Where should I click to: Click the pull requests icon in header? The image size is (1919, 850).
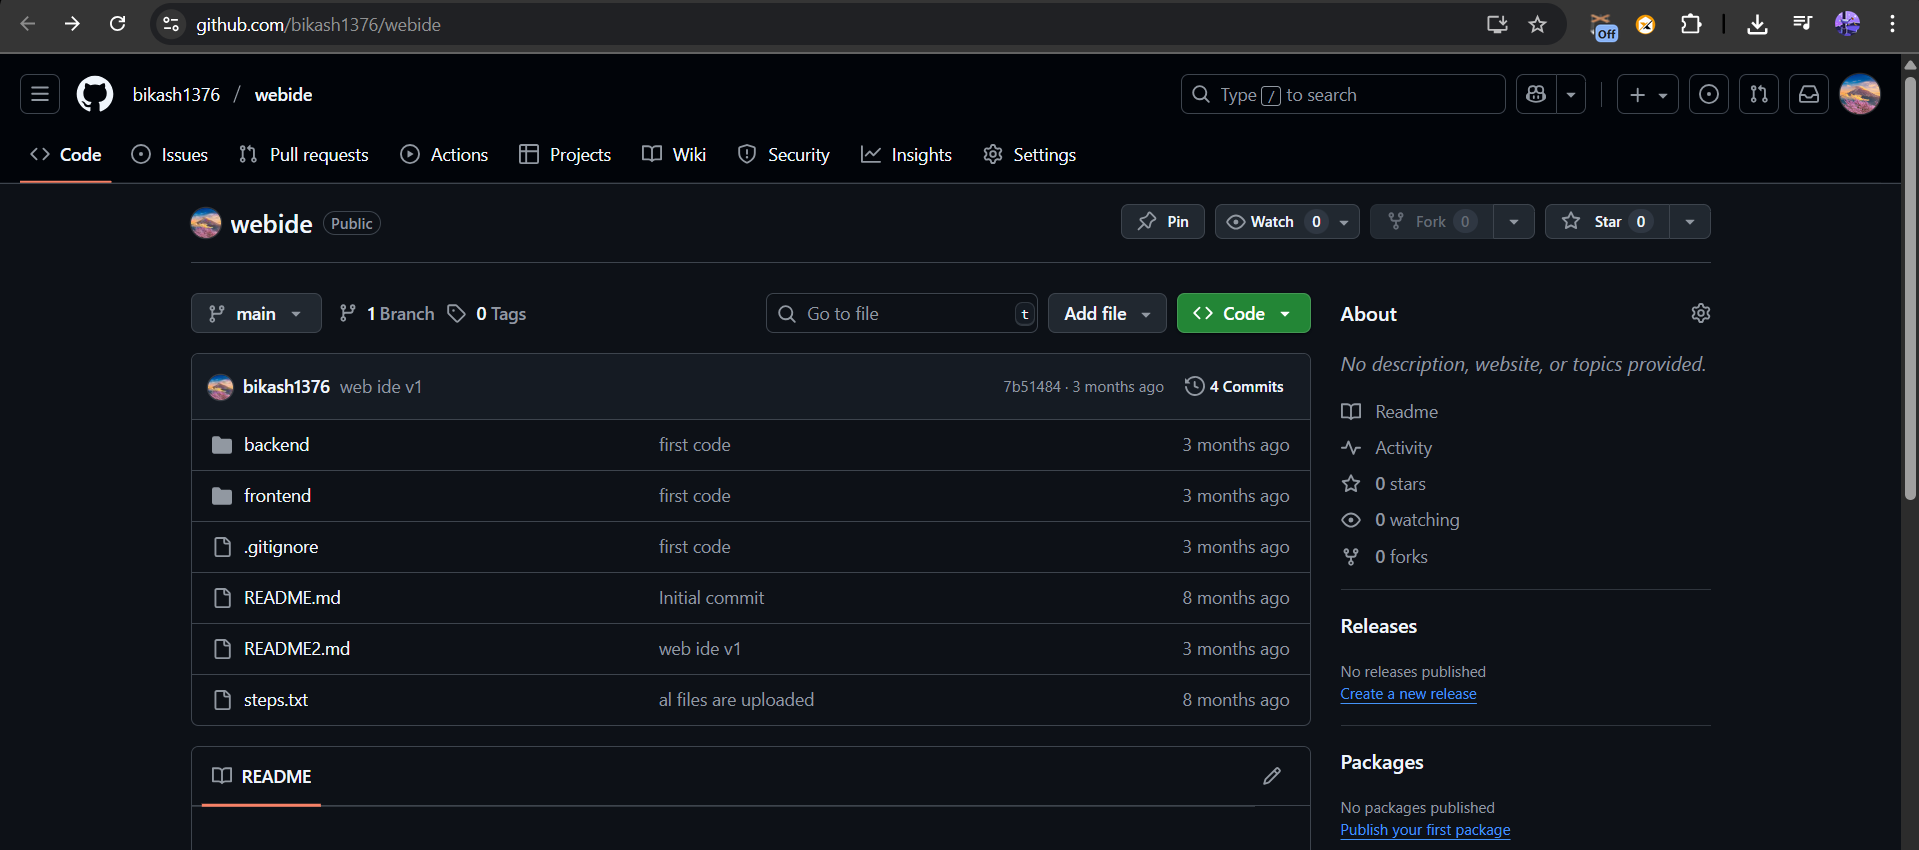coord(1758,95)
